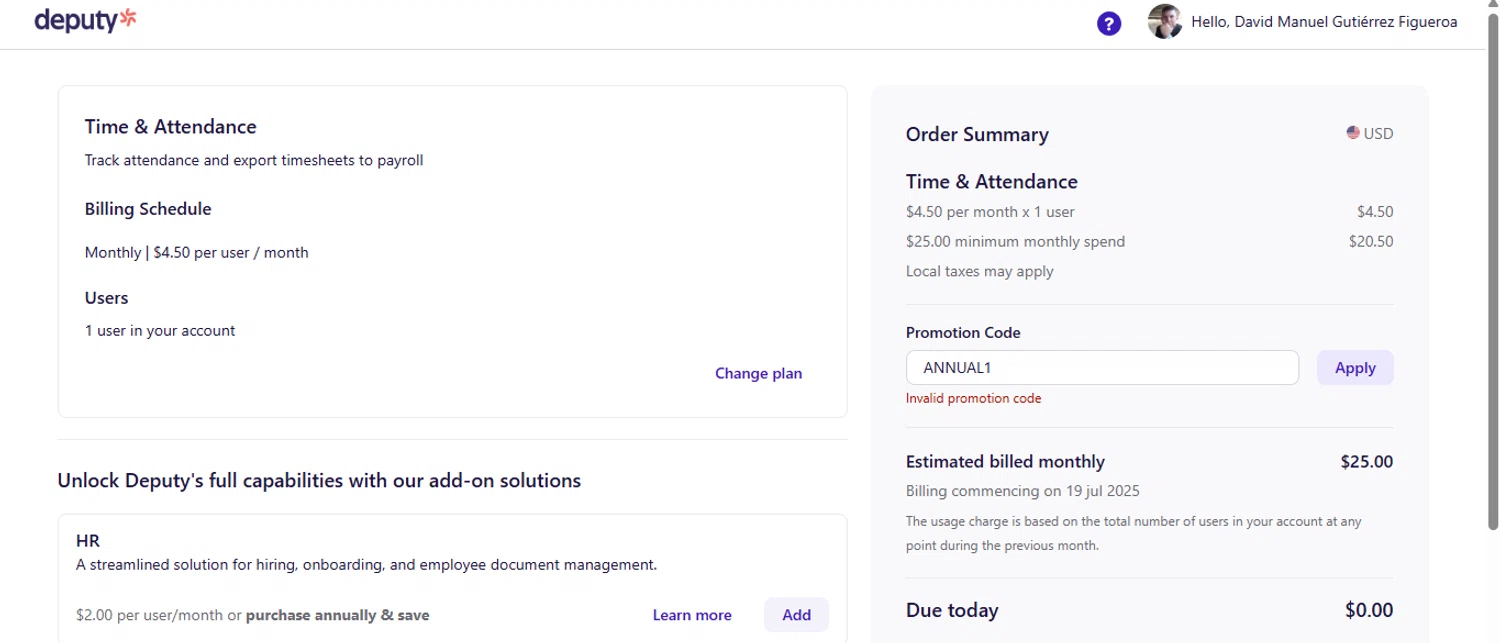Click the 'Billing Schedule' heading
Screen dimensions: 1500x643
(x=148, y=209)
